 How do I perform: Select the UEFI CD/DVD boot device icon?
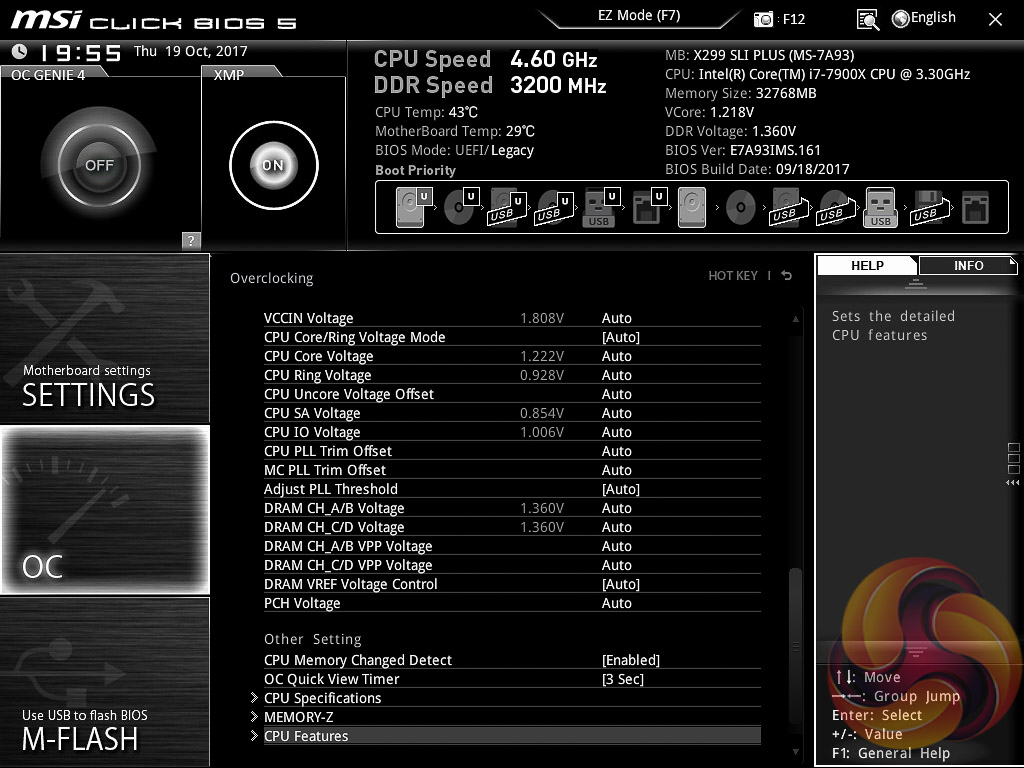461,207
